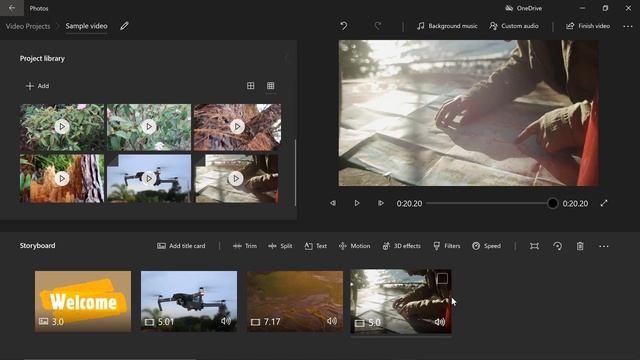Image resolution: width=640 pixels, height=360 pixels.
Task: Rotate the selected clip
Action: tap(557, 246)
